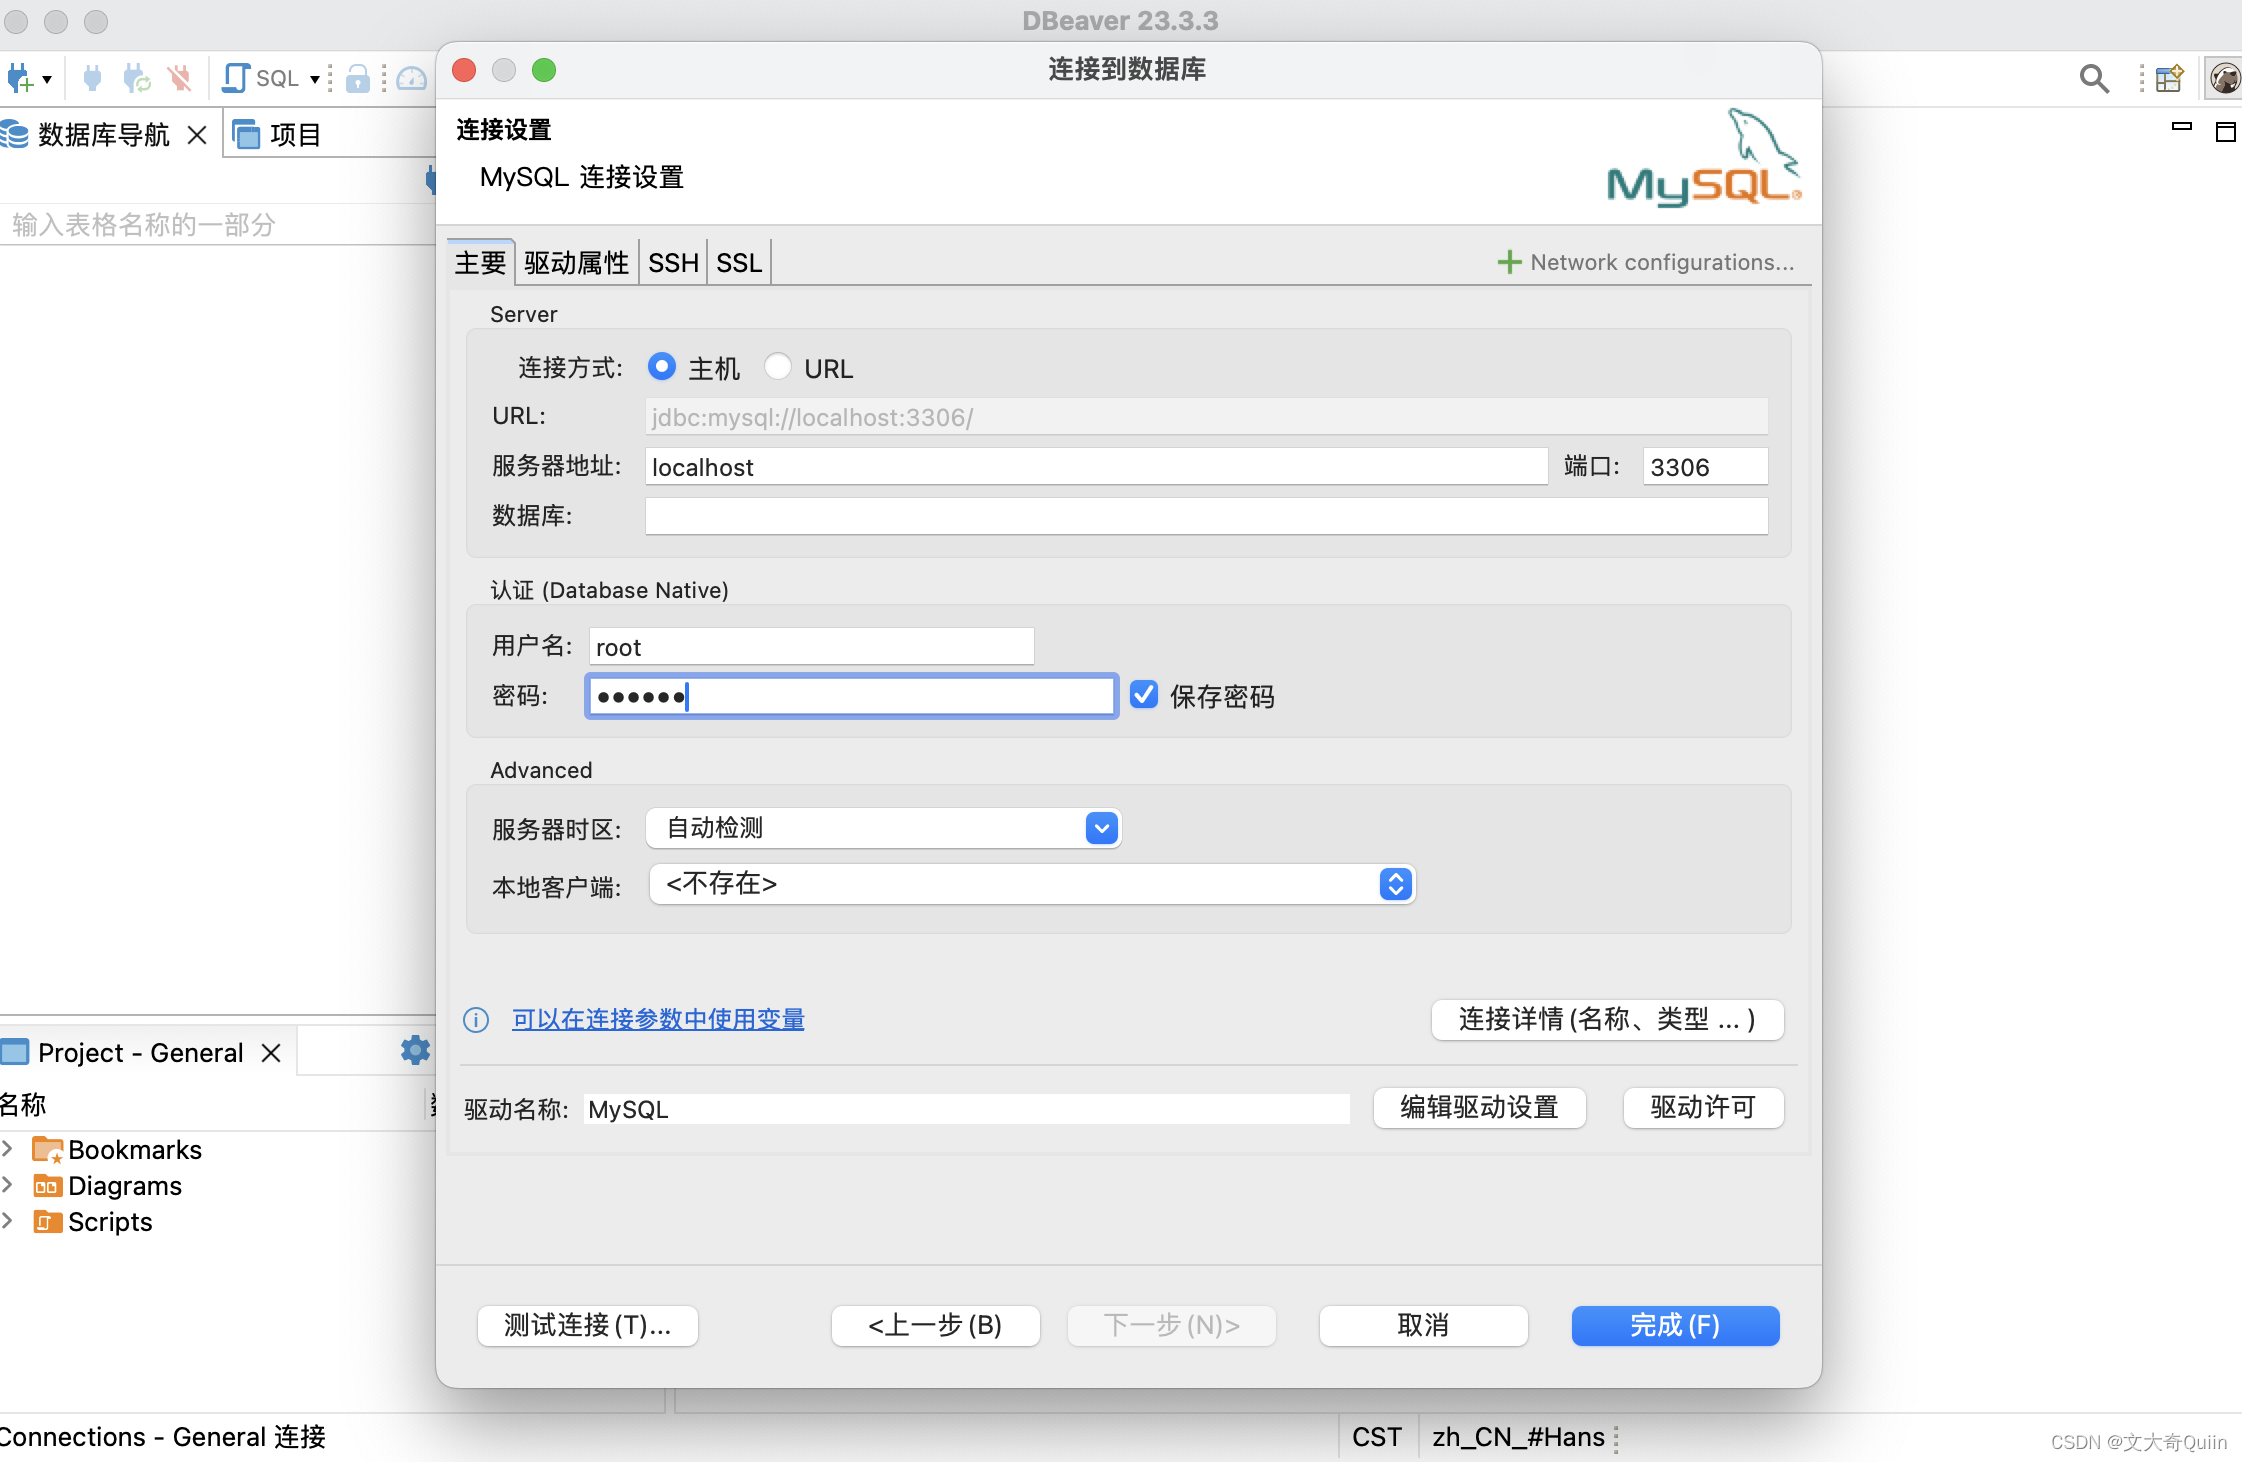The height and width of the screenshot is (1462, 2242).
Task: Select the URL connection radio button
Action: [777, 367]
